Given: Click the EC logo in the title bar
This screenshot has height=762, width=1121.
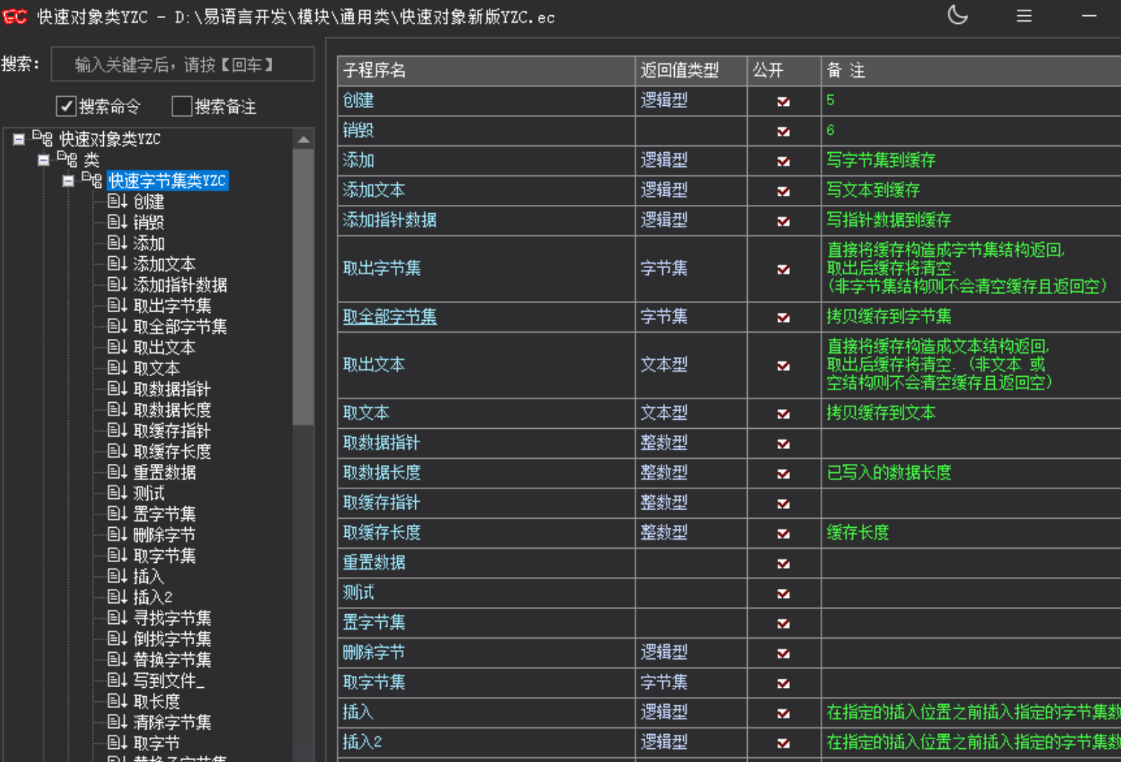Looking at the screenshot, I should (16, 16).
